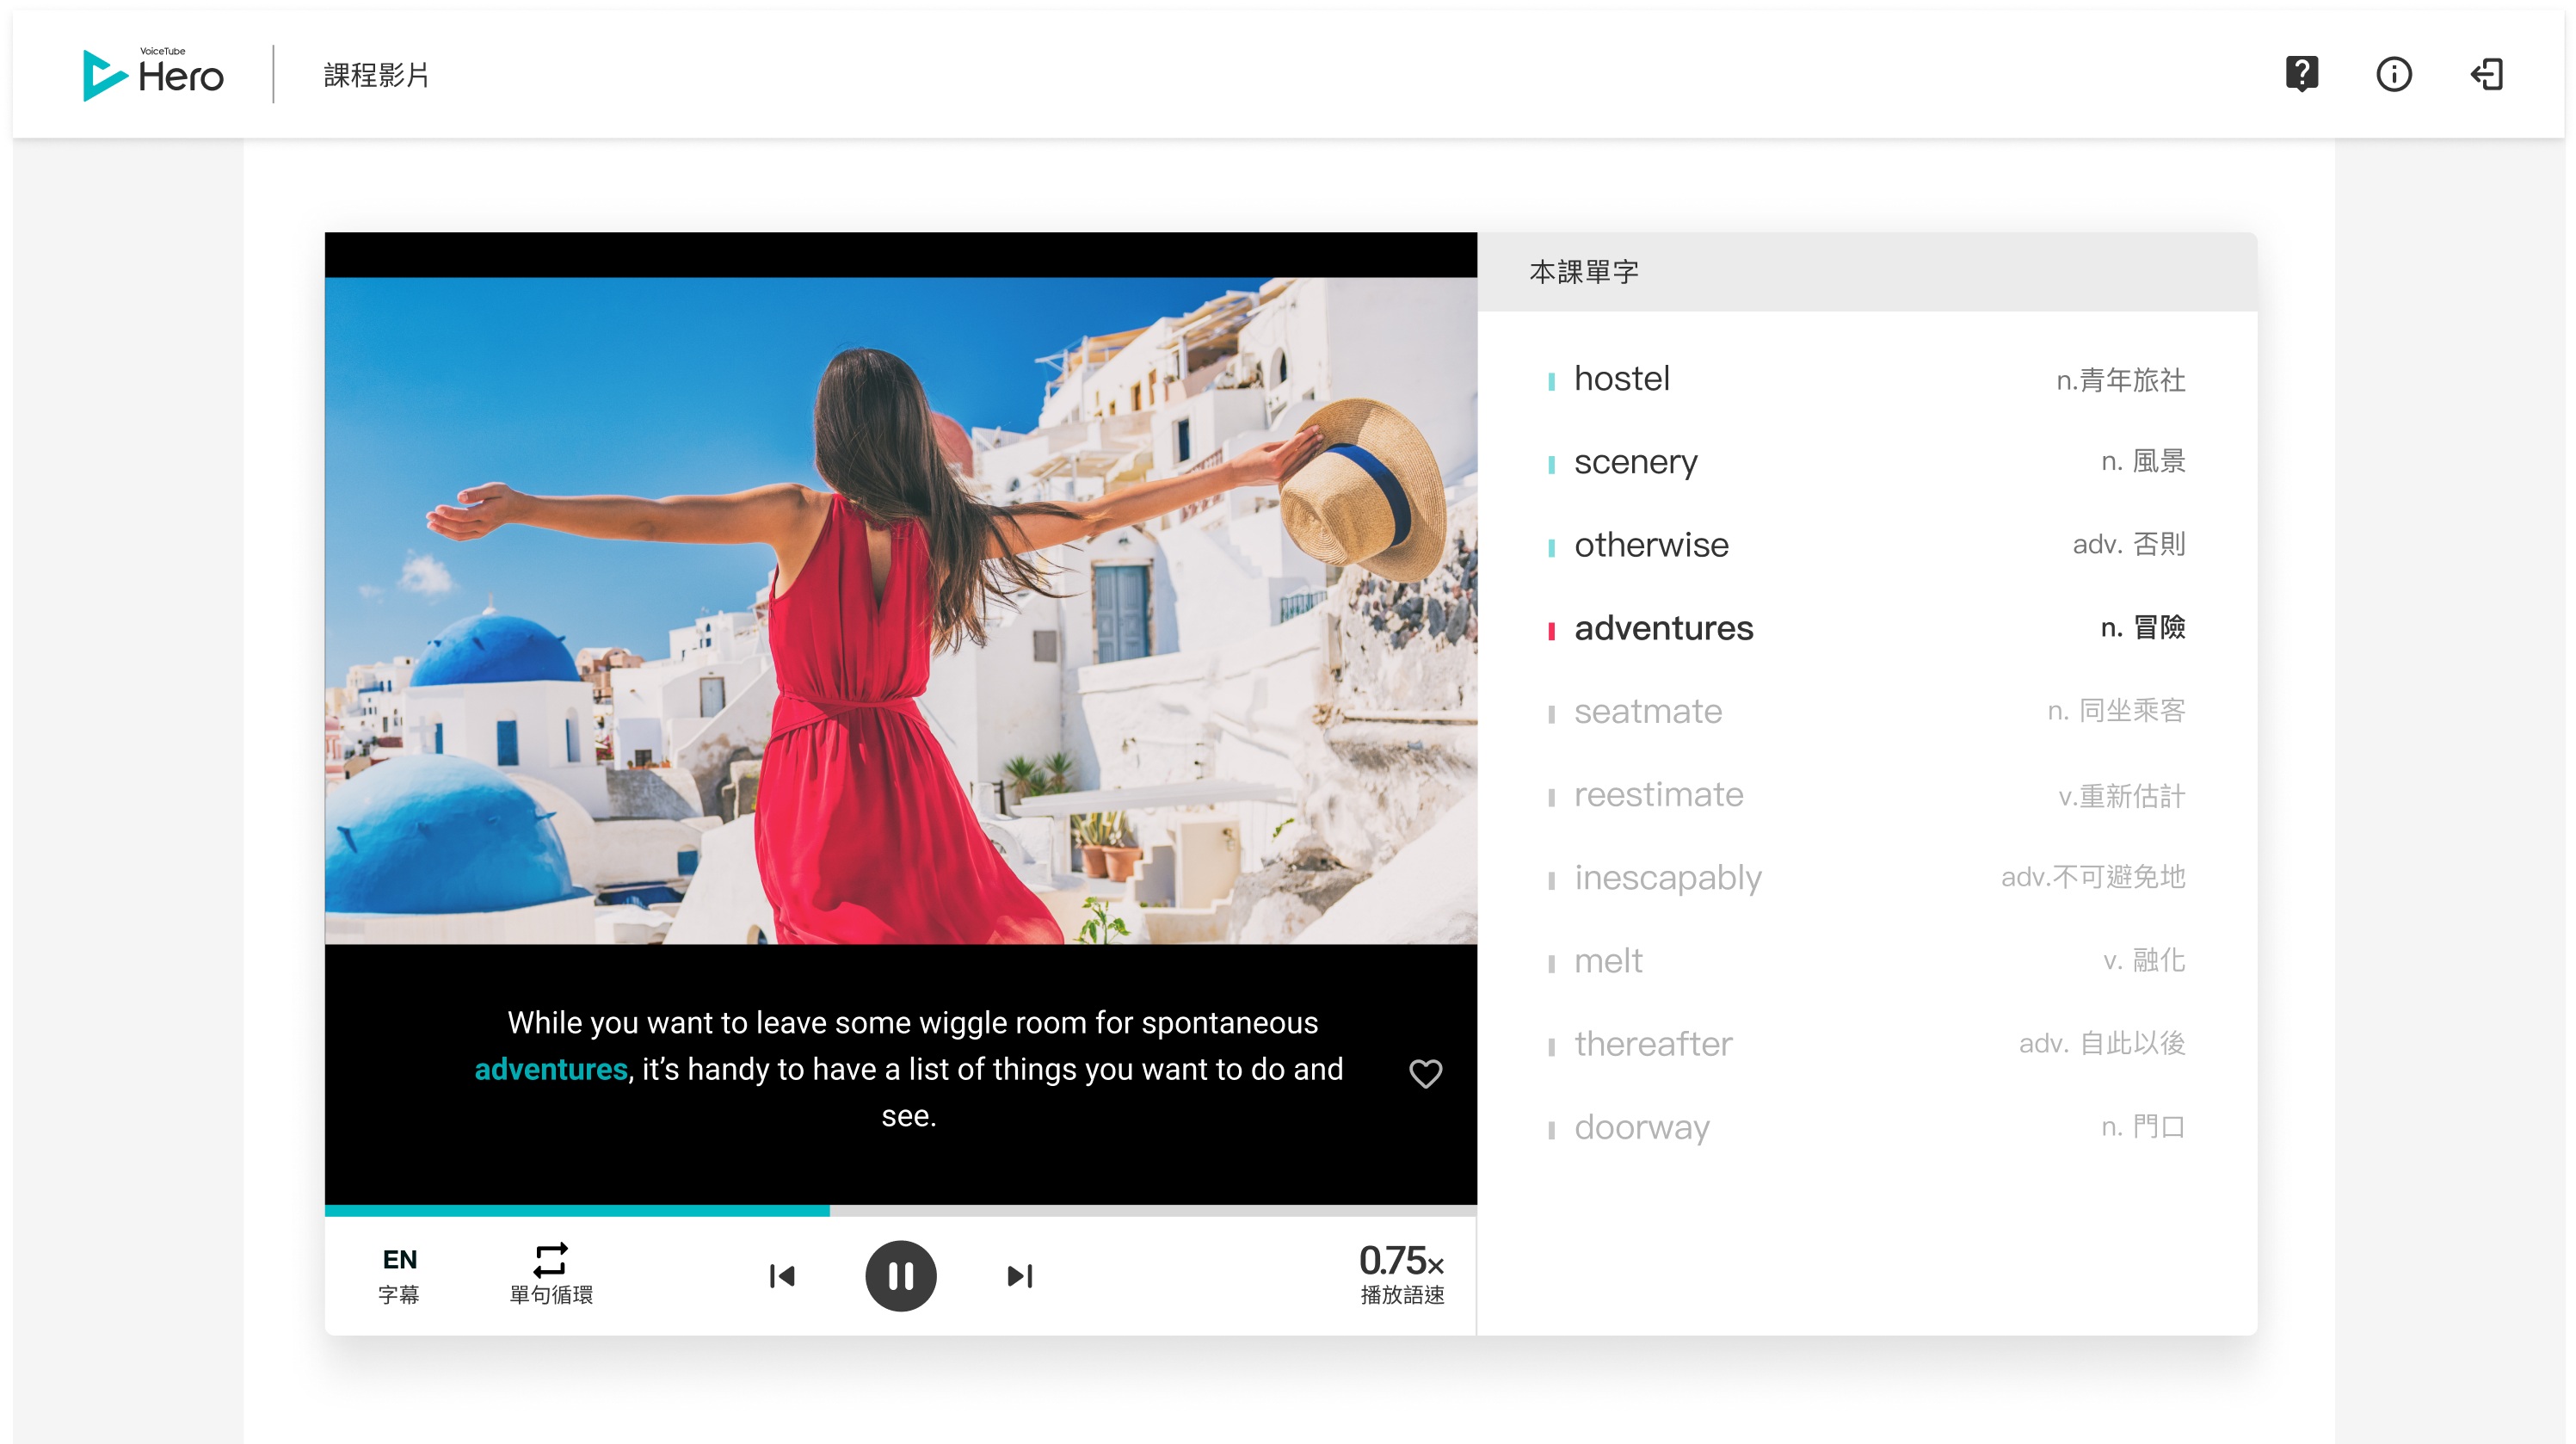Open the info circle icon

[x=2393, y=74]
